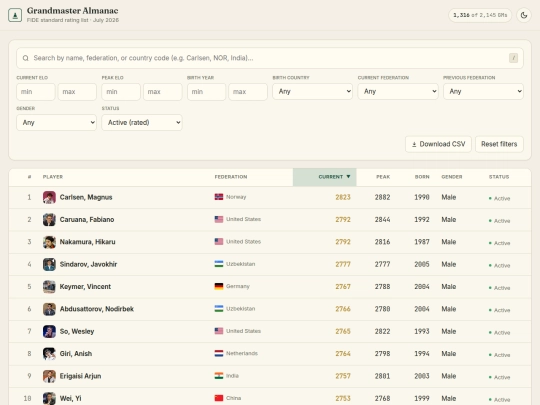Click Giri, Anish avatar thumbnail

click(49, 354)
